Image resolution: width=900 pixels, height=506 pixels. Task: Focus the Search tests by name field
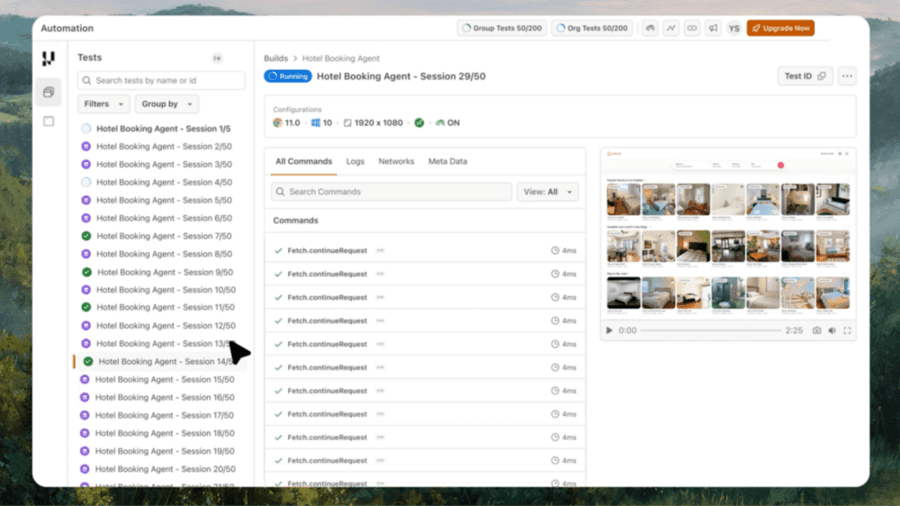pos(161,80)
